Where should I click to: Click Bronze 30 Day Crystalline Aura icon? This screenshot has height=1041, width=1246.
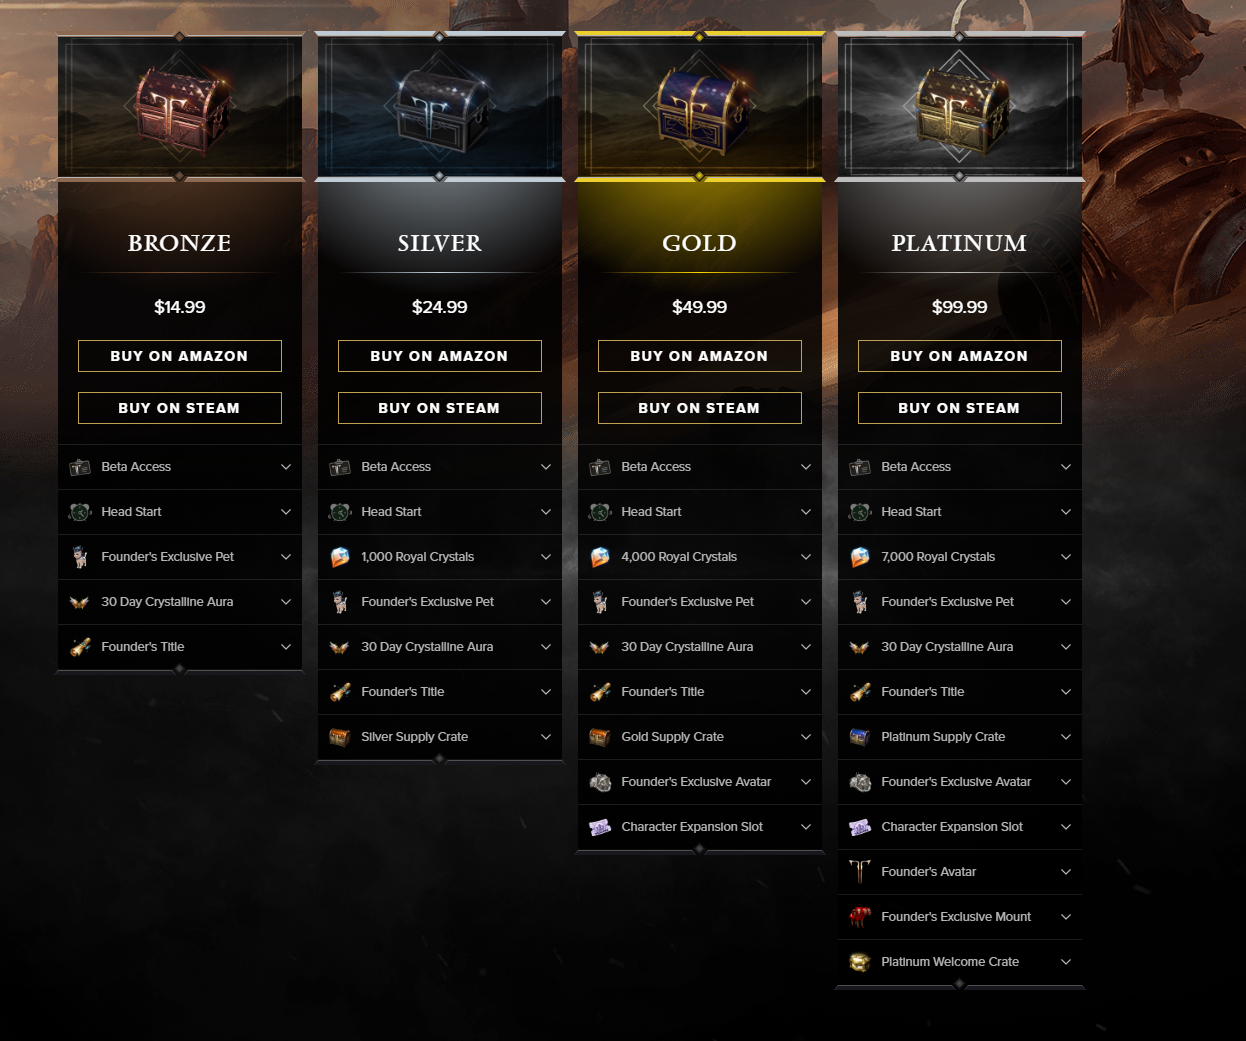[80, 602]
